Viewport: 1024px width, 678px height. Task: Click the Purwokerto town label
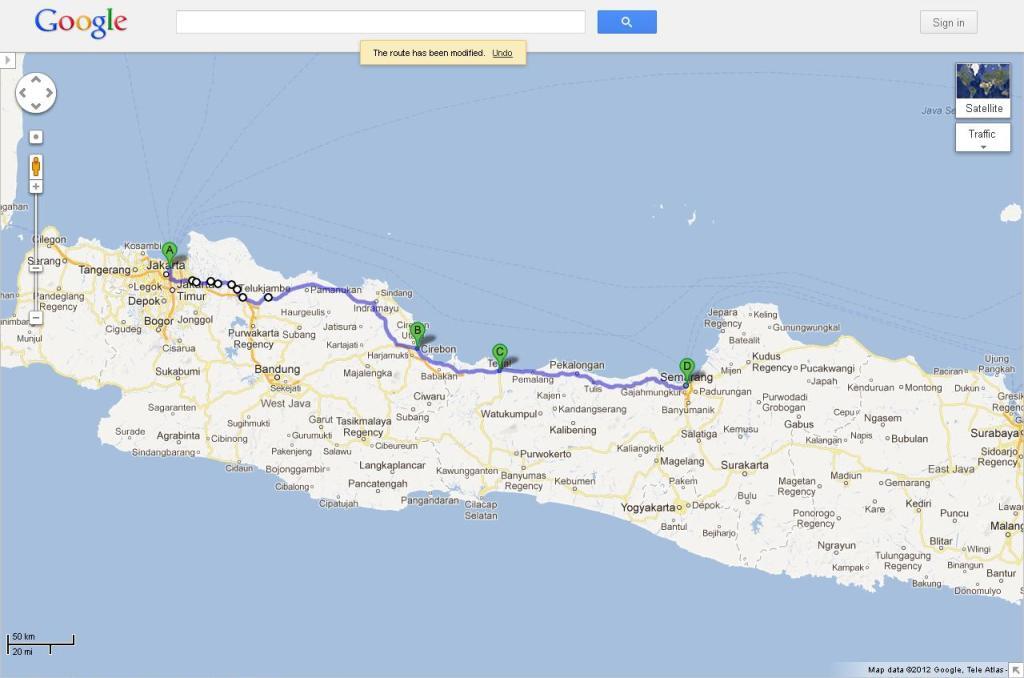546,454
